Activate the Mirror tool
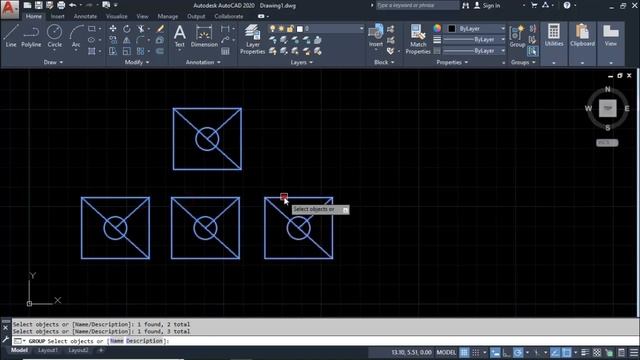The width and height of the screenshot is (640, 360). click(x=127, y=40)
